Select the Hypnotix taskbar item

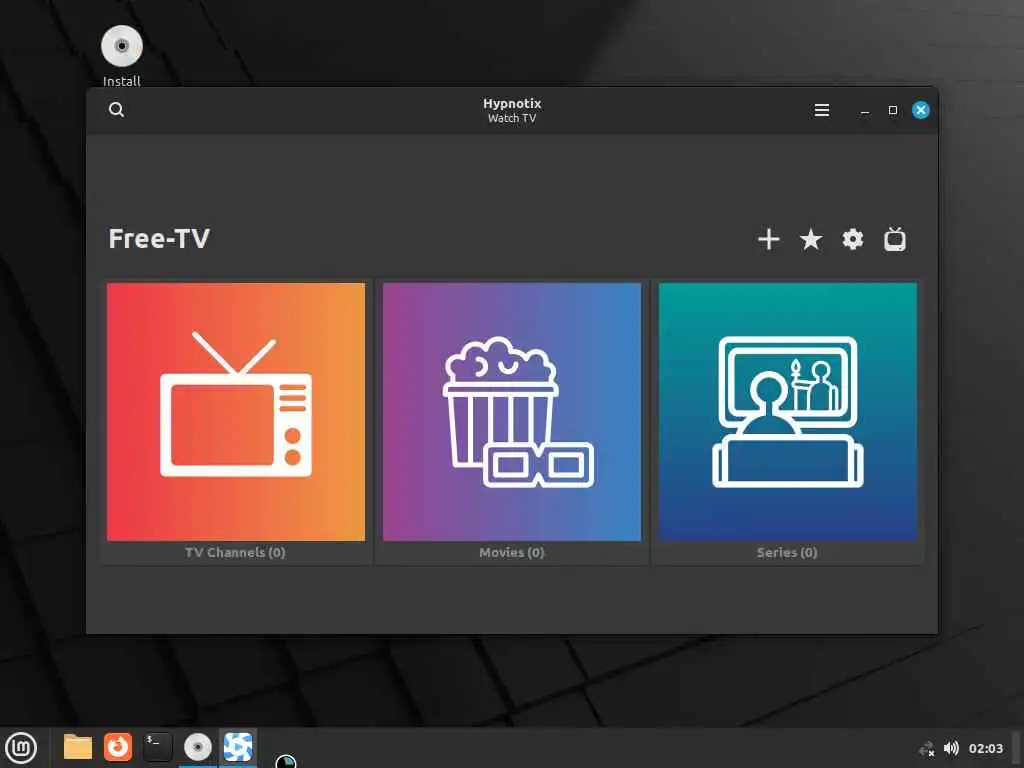[x=238, y=748]
